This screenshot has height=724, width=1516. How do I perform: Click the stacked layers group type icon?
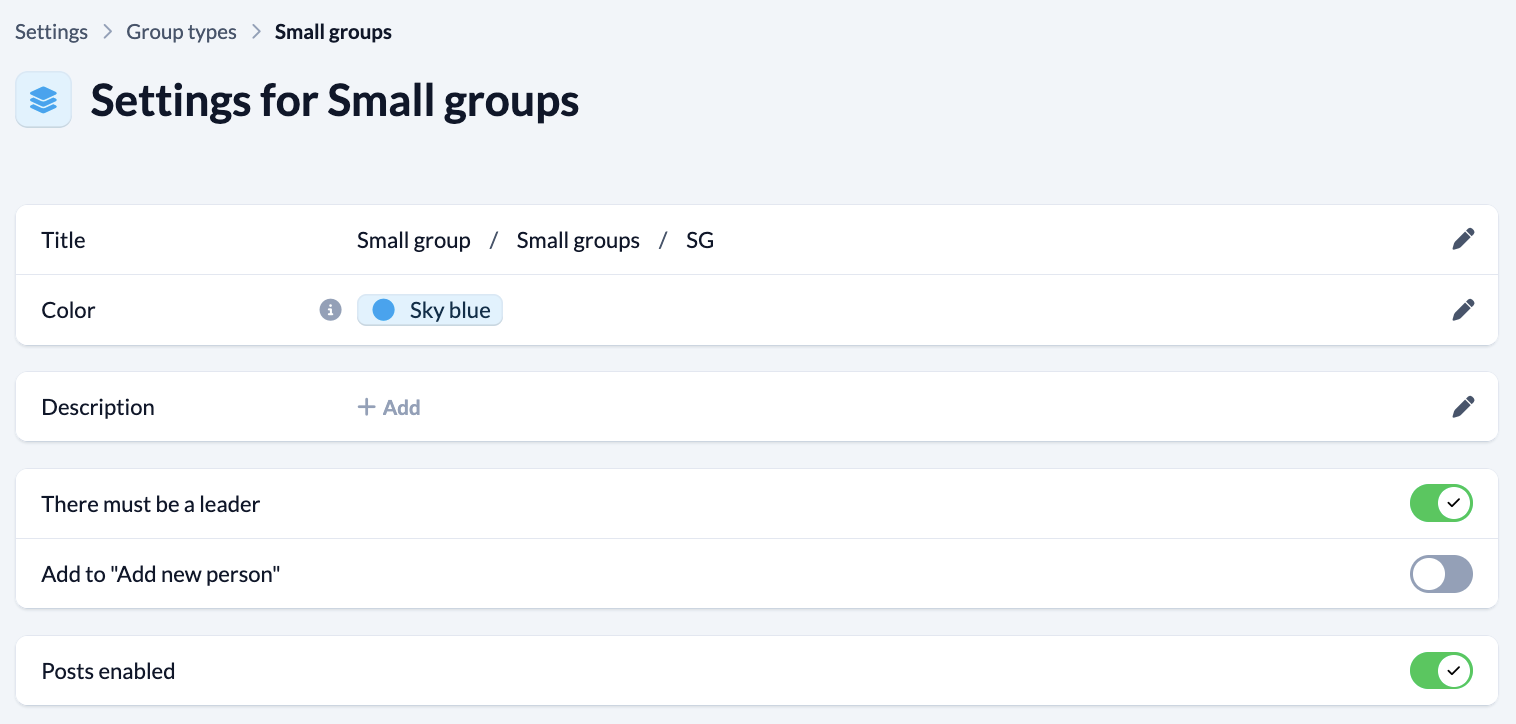(x=43, y=100)
